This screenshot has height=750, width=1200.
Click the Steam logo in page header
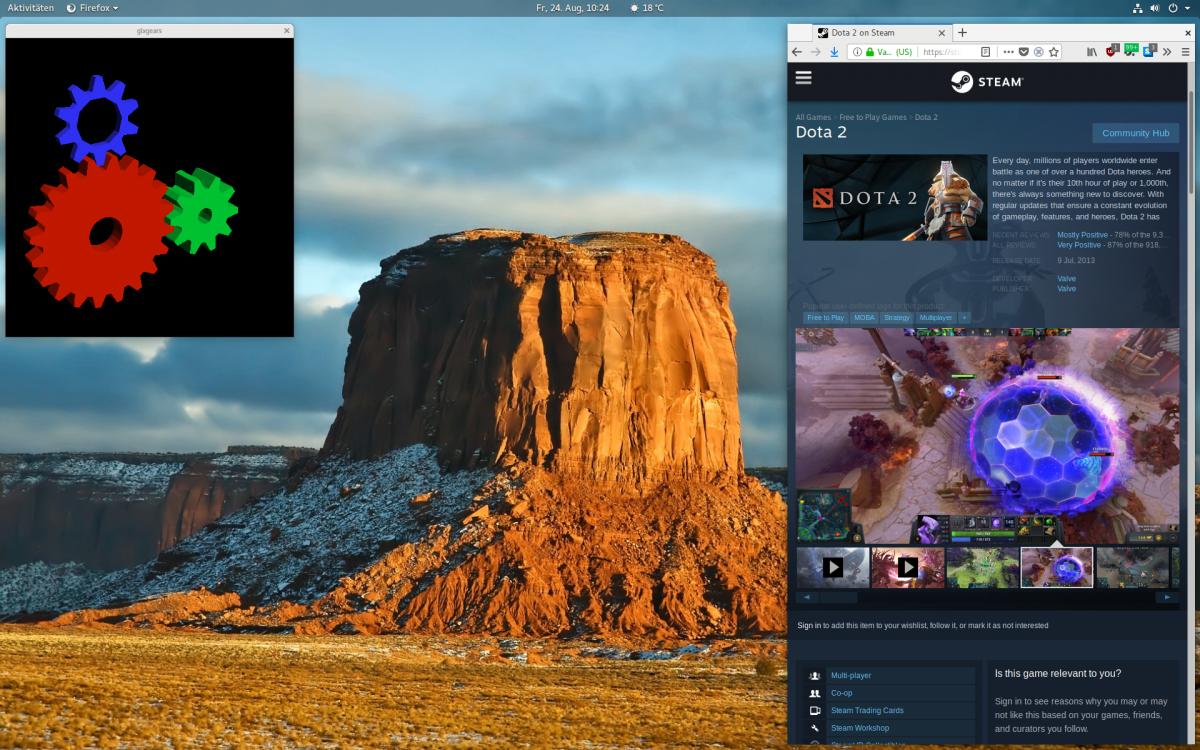987,81
